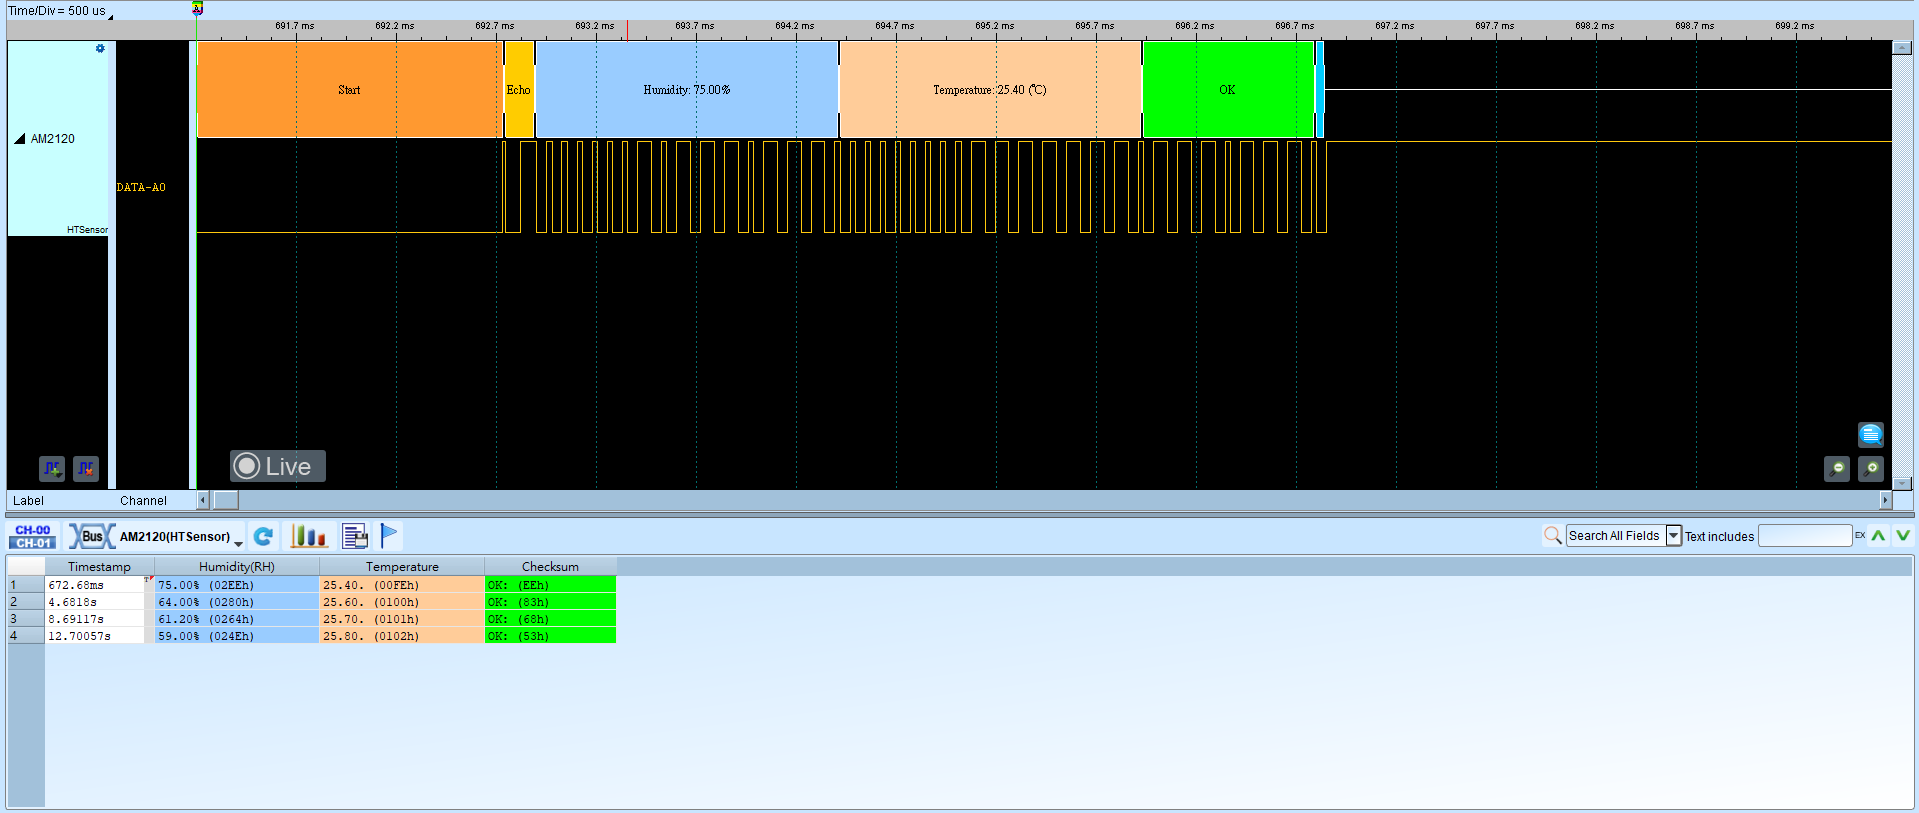Click the add channel icon at bottom left
This screenshot has height=813, width=1919.
coord(52,468)
